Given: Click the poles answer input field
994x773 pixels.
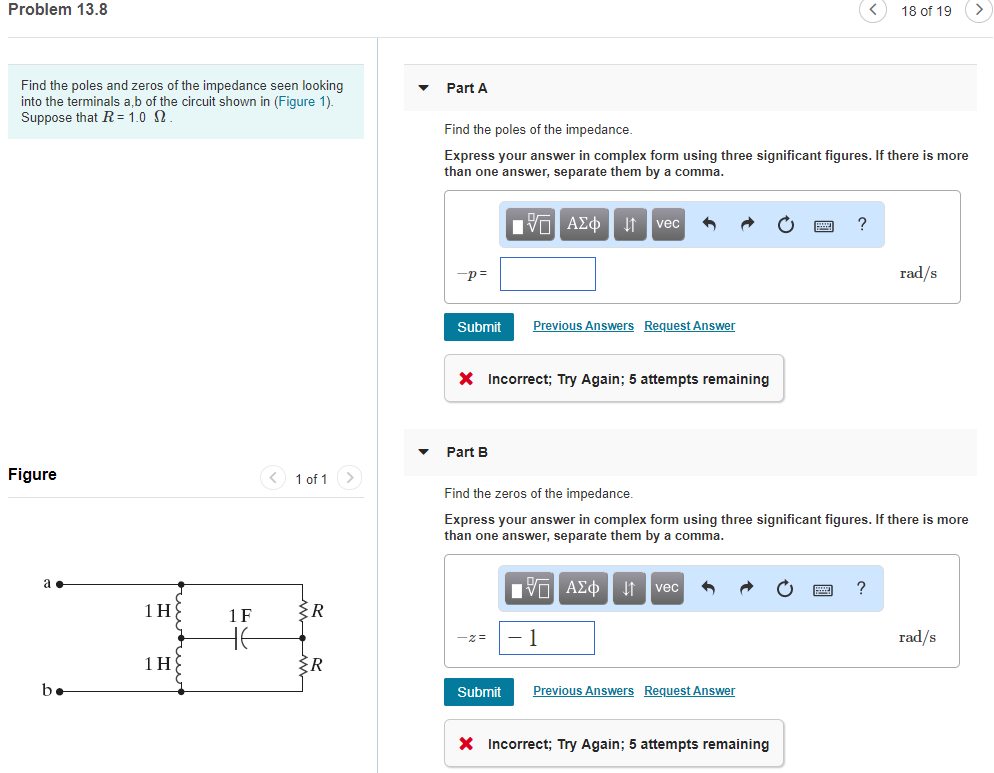Looking at the screenshot, I should pyautogui.click(x=548, y=274).
